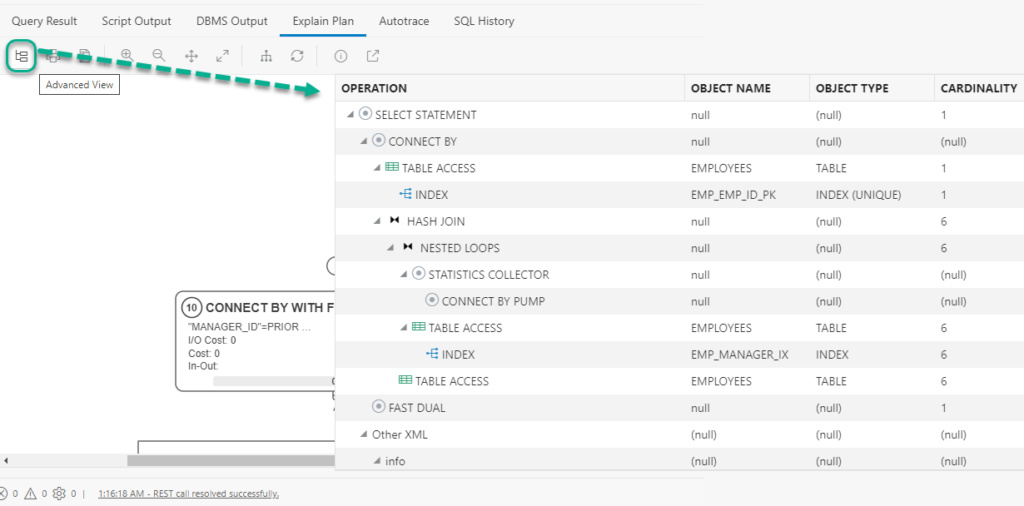1024x506 pixels.
Task: Click the CONNECT BY row icon
Action: tap(378, 141)
